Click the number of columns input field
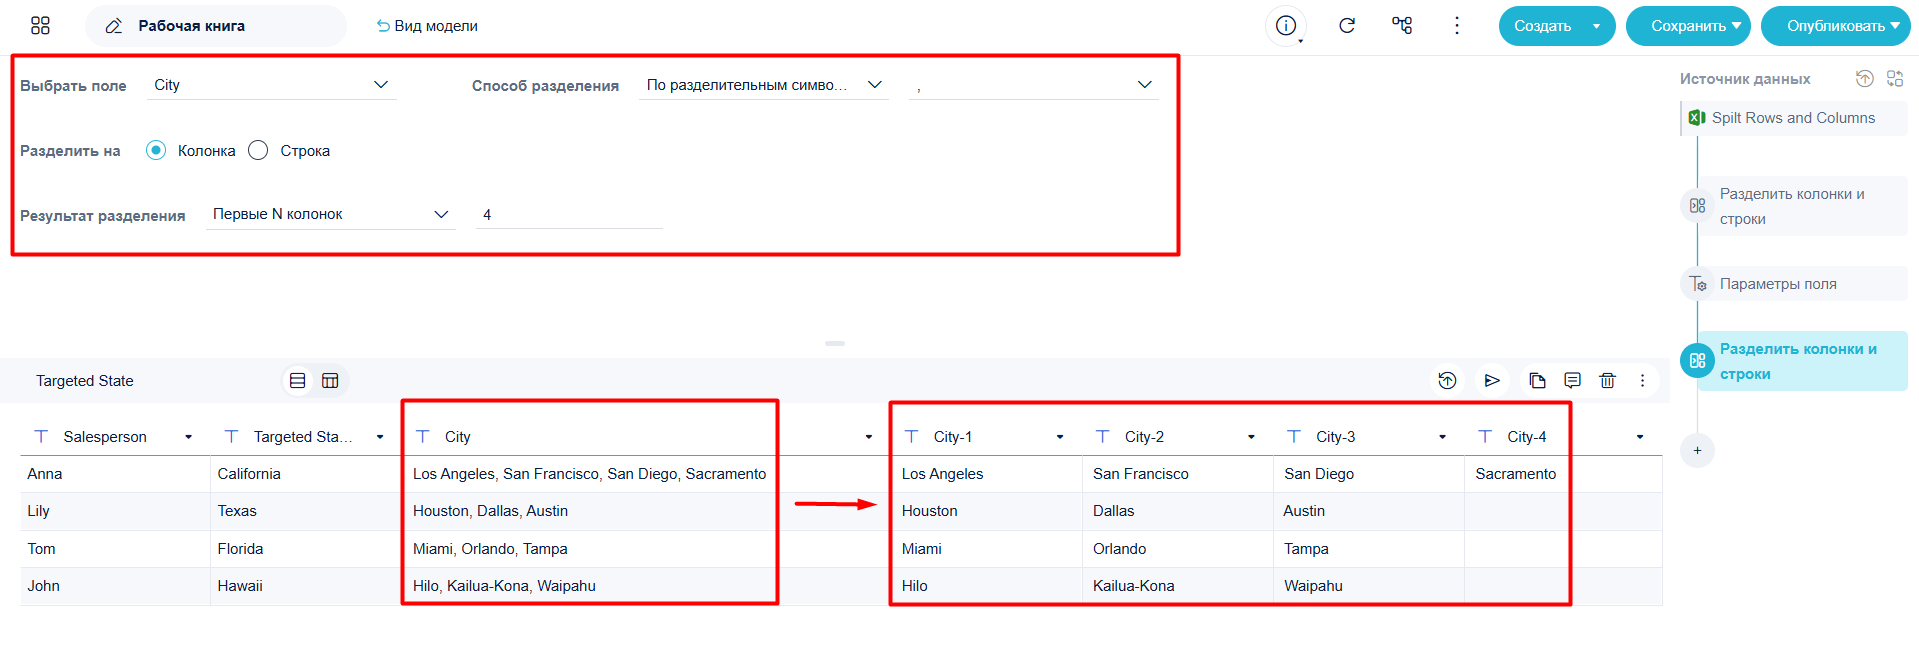1919x666 pixels. coord(569,215)
